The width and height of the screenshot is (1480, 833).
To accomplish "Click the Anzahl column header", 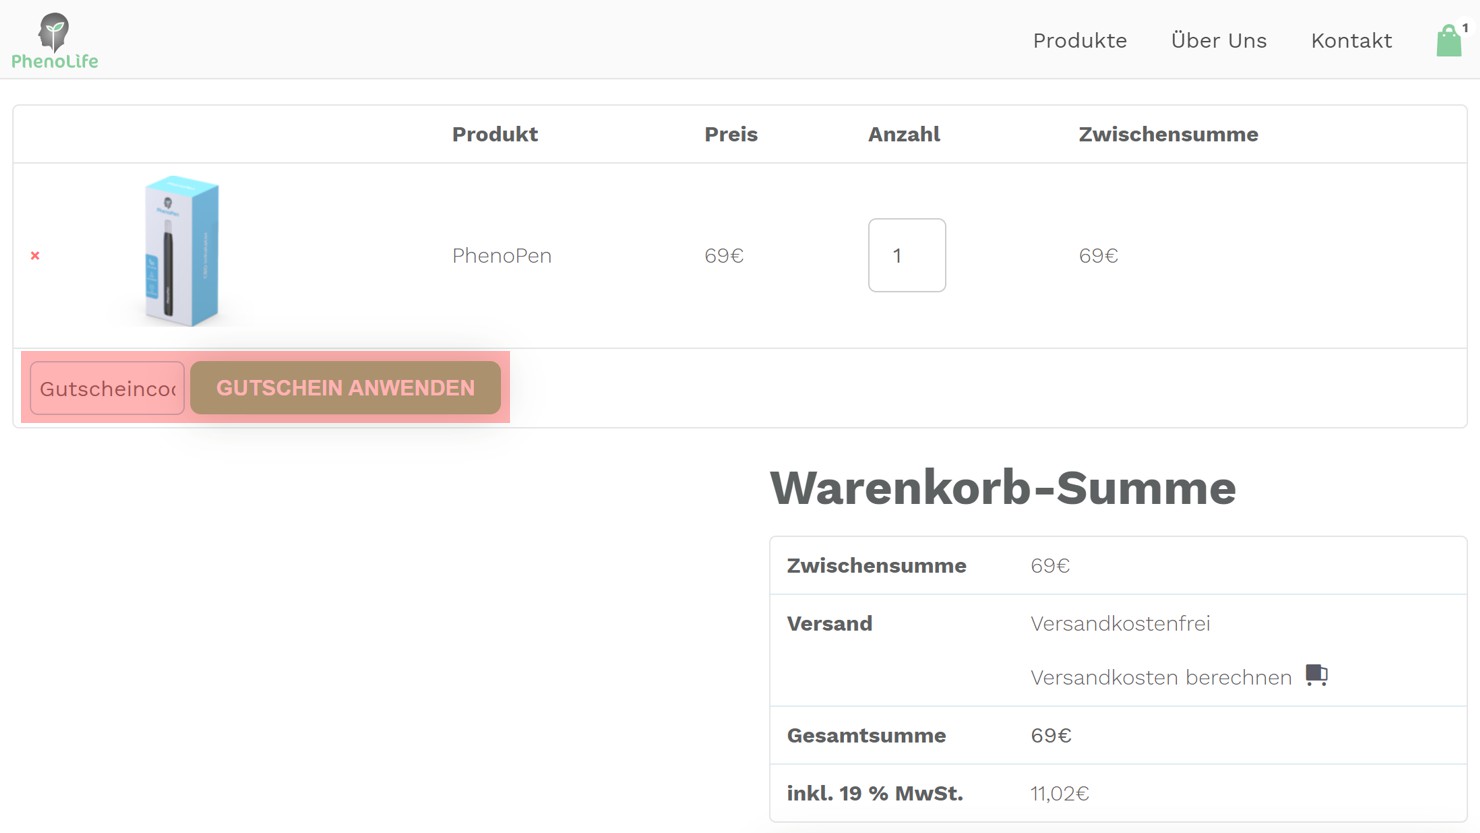I will coord(903,134).
